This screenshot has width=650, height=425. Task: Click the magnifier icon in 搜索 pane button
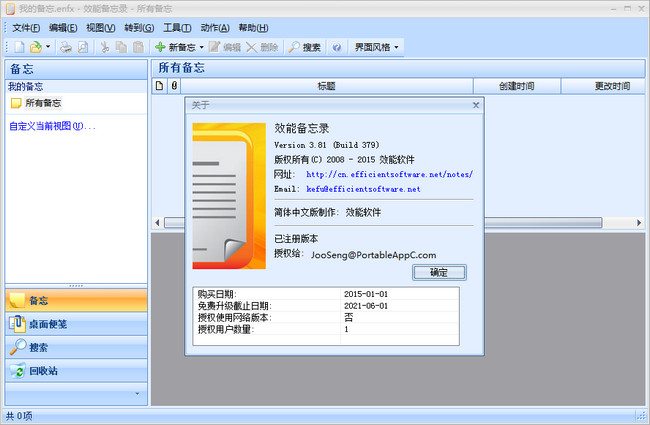(x=18, y=347)
